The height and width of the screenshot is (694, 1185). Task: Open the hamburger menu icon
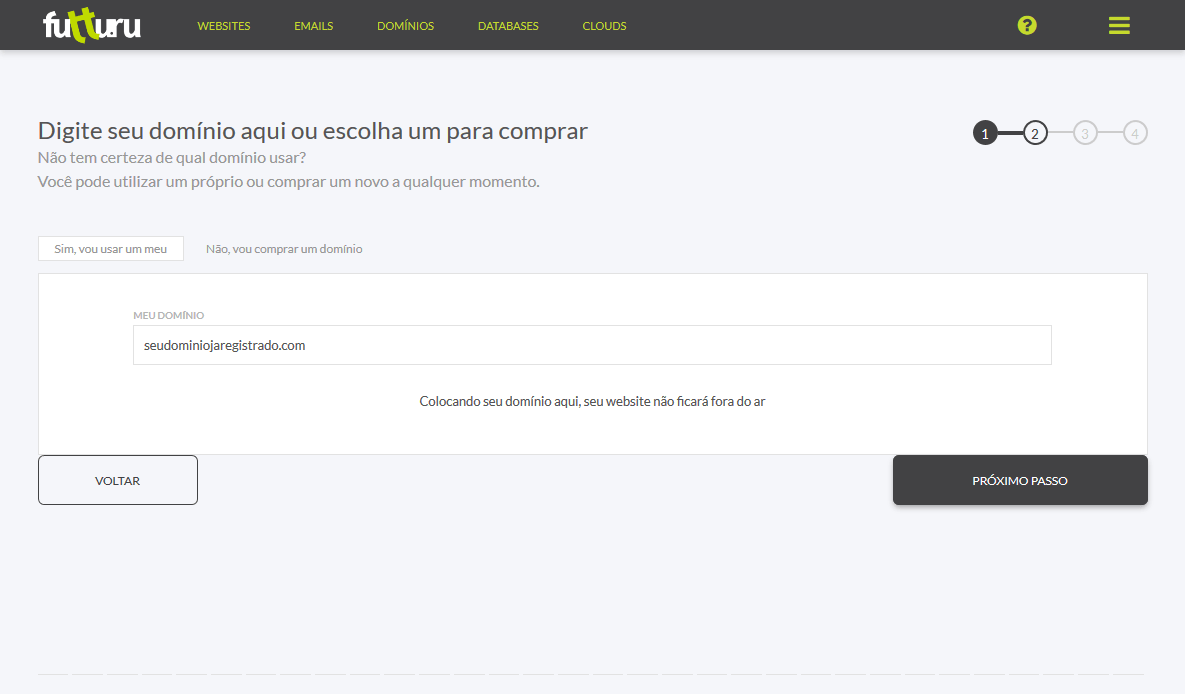[x=1118, y=26]
